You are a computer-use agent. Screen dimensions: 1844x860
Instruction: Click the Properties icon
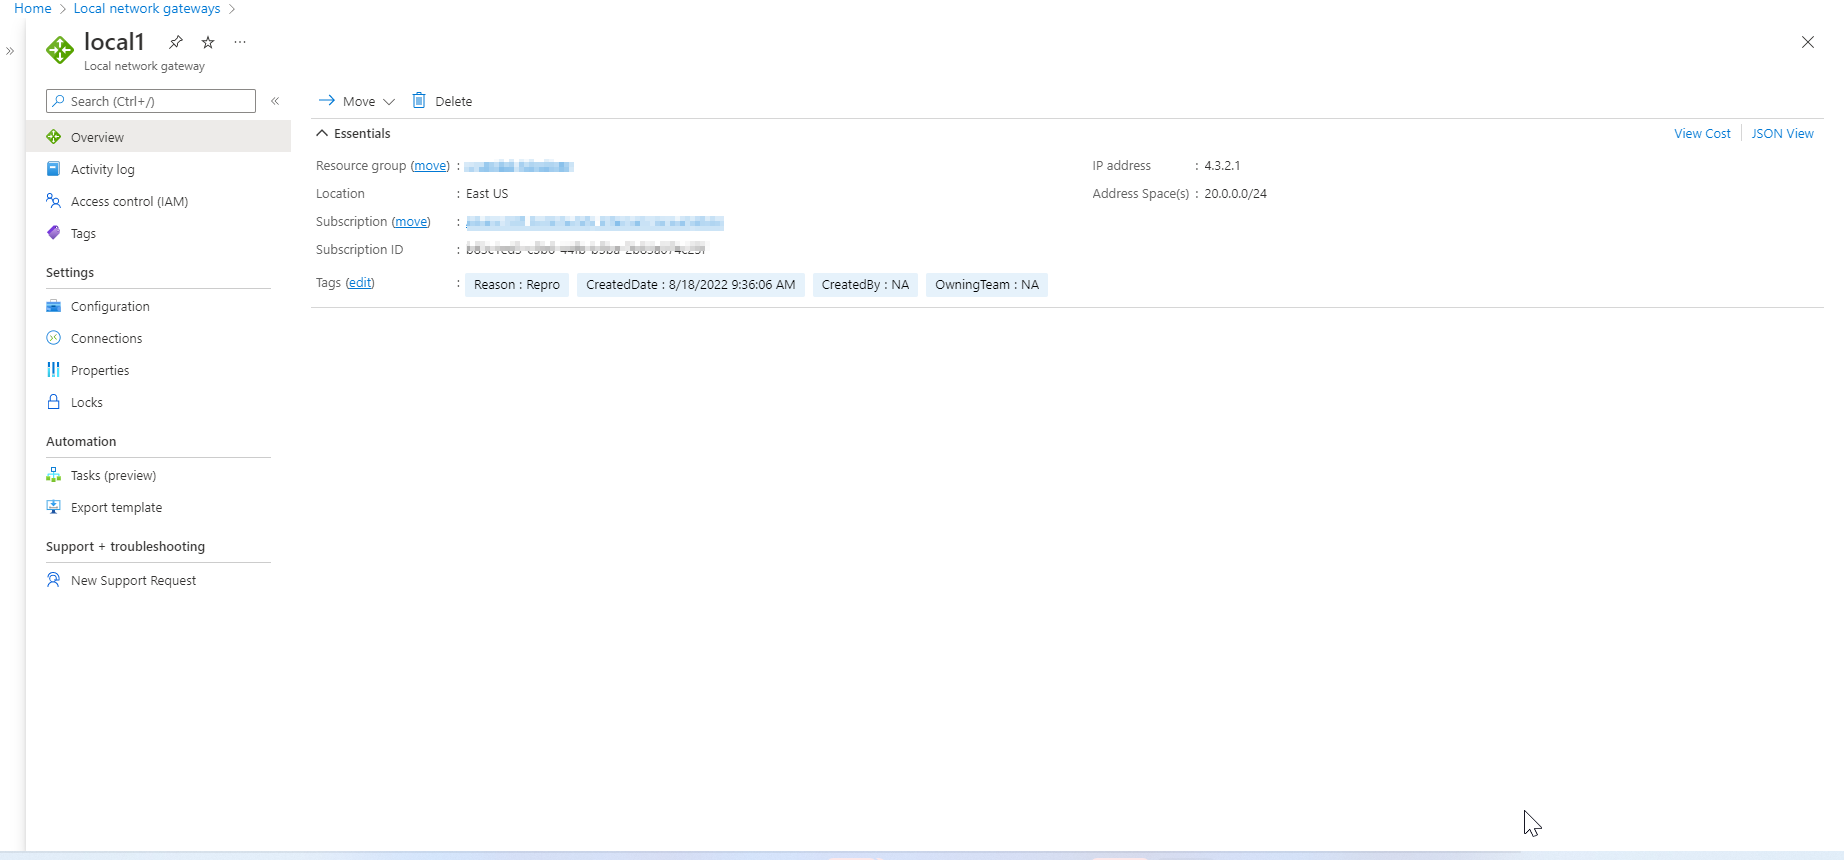coord(54,370)
